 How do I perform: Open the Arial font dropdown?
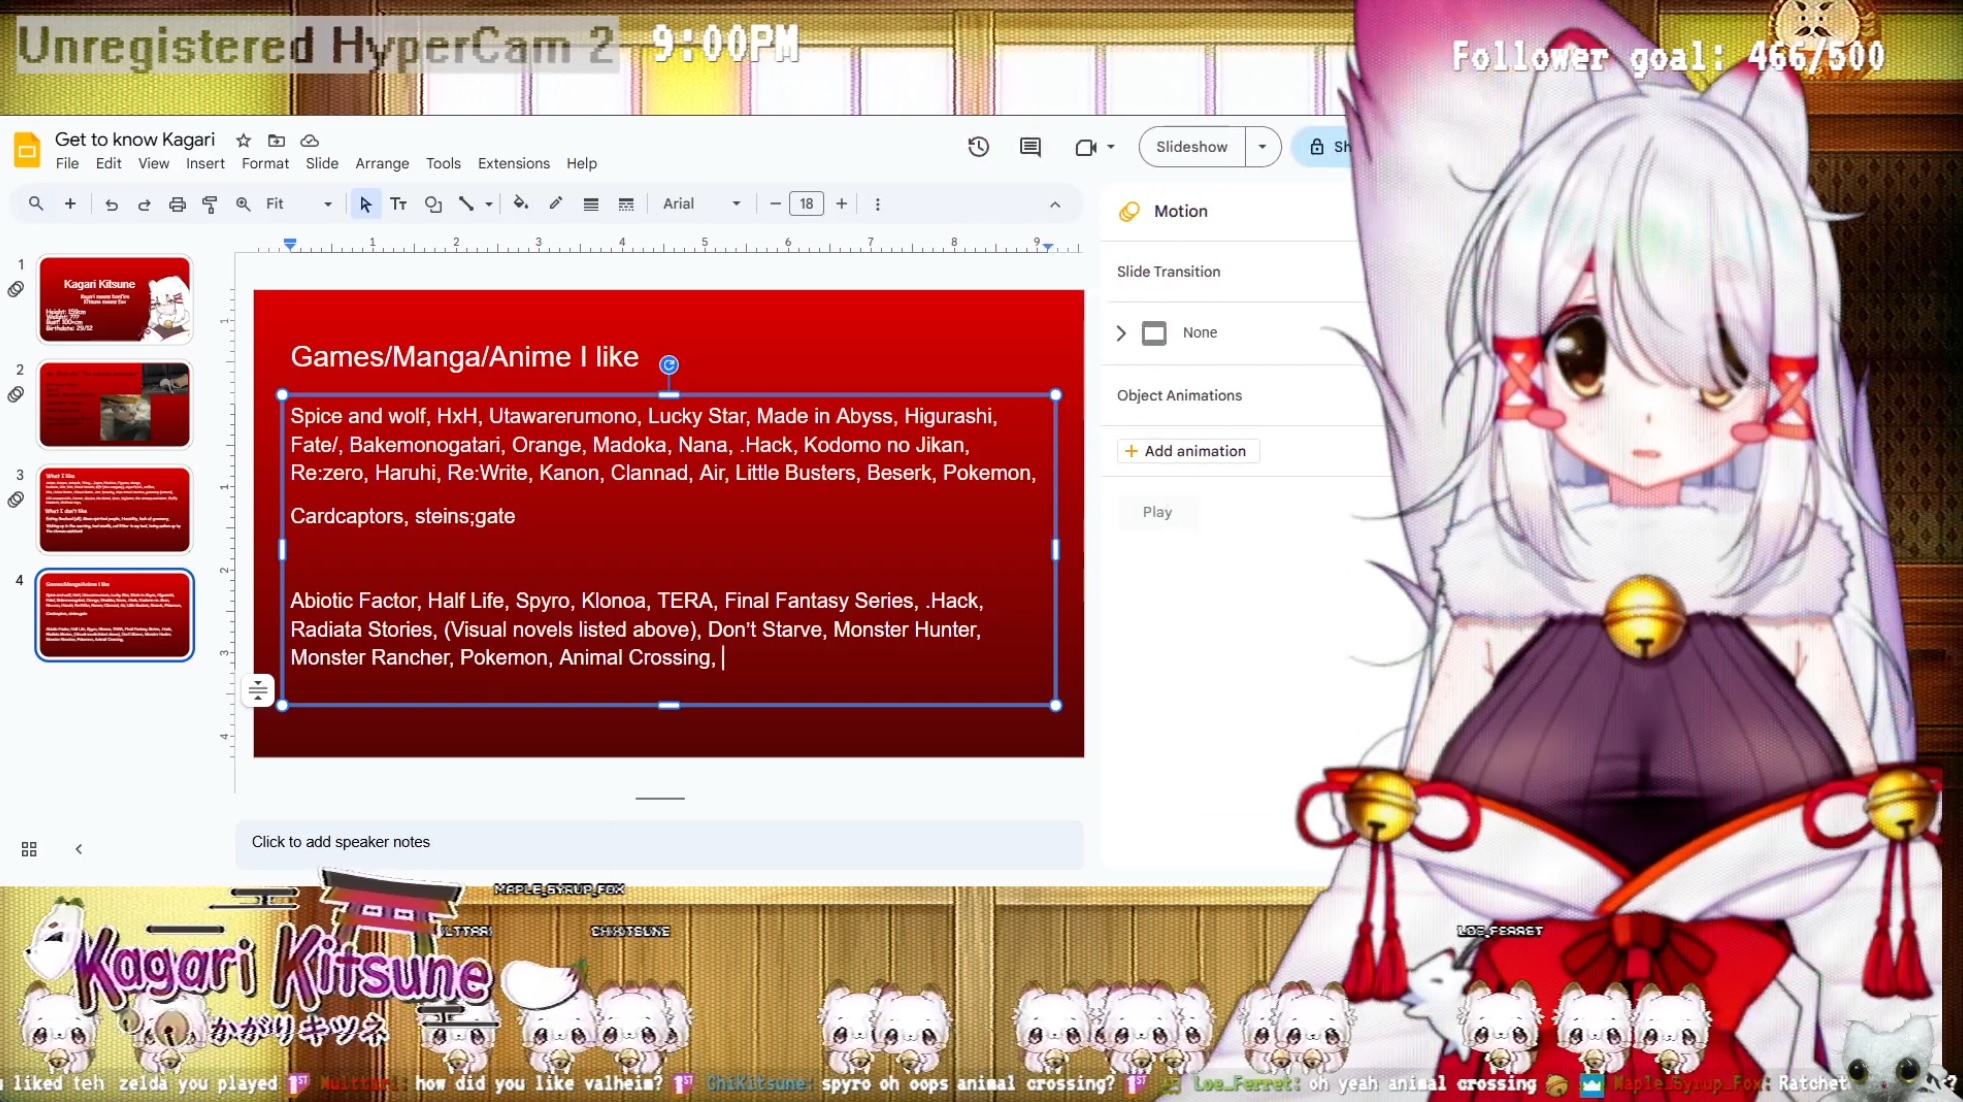(x=701, y=204)
